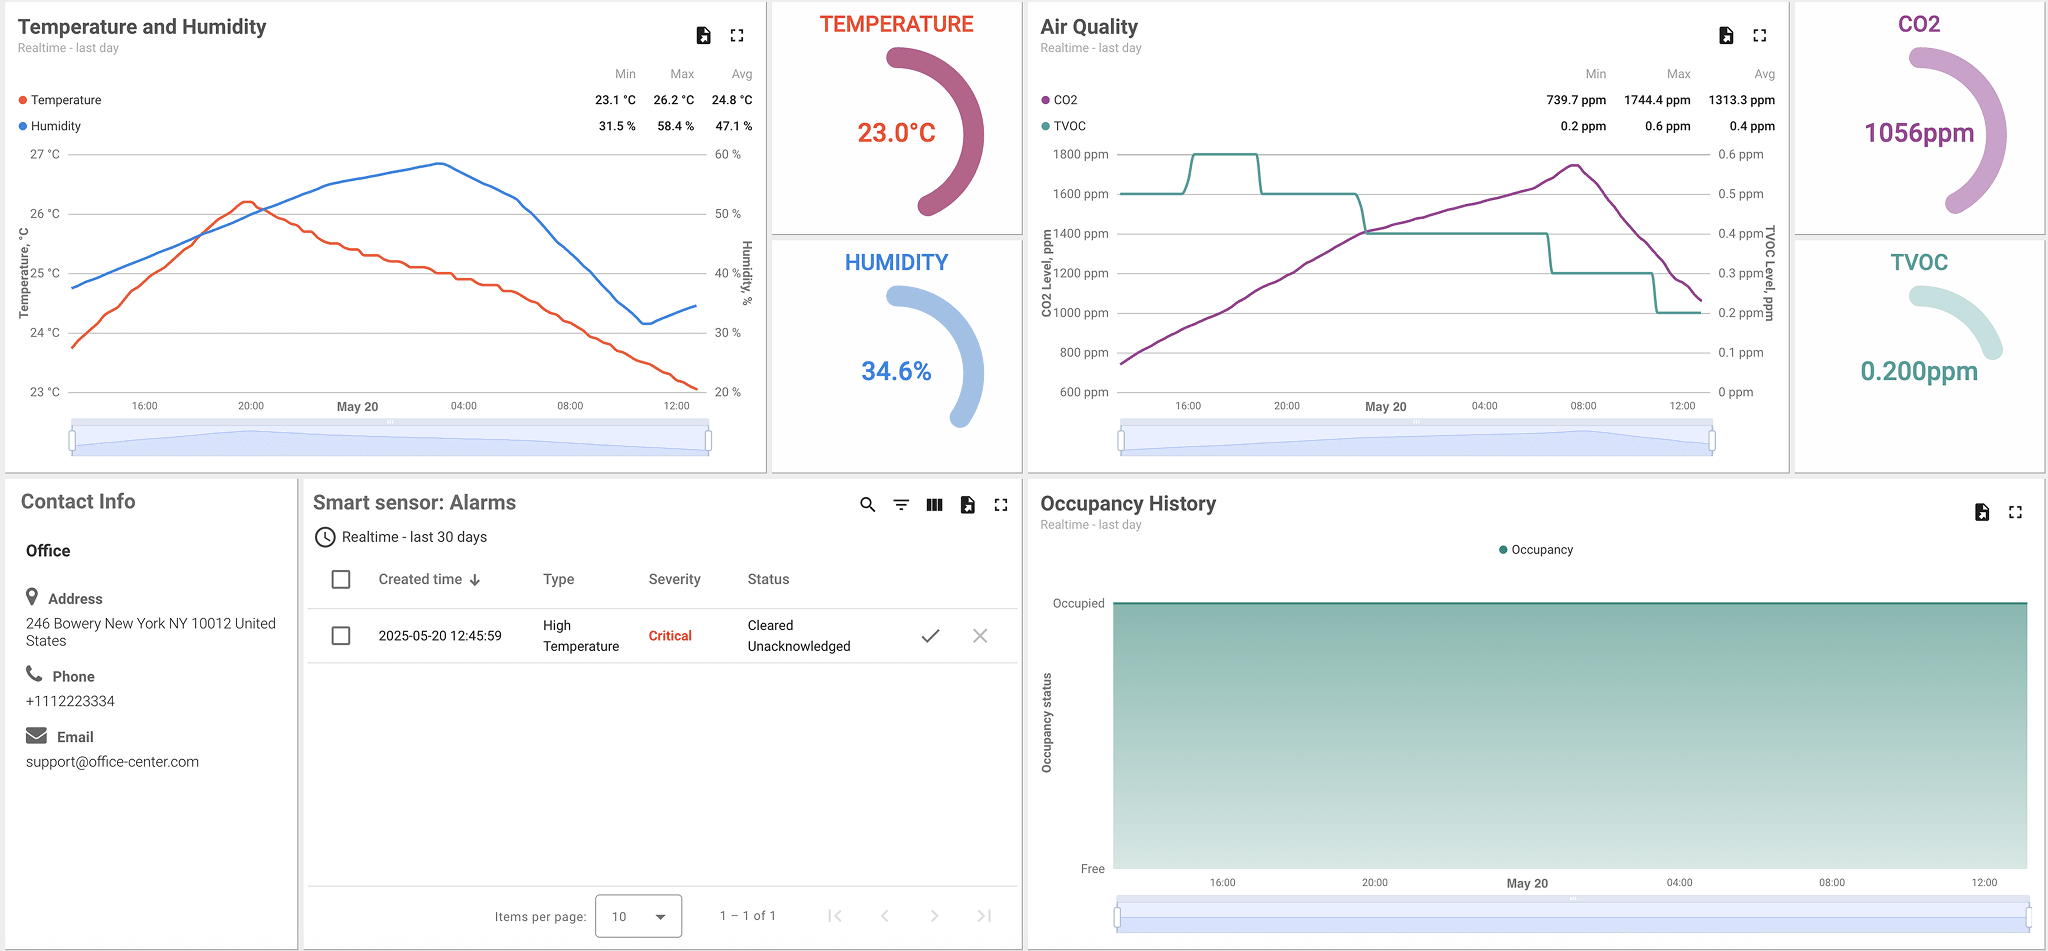Click the support@office-center.com email link
Image resolution: width=2048 pixels, height=951 pixels.
[112, 761]
